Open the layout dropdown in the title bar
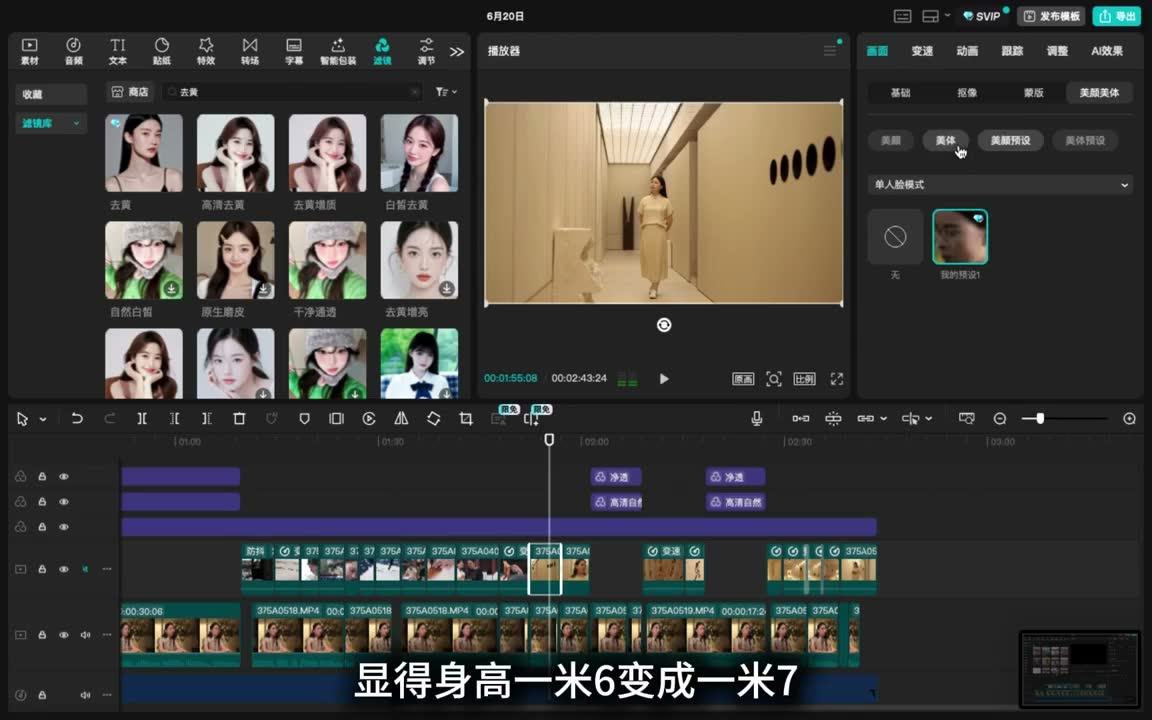 [x=935, y=15]
